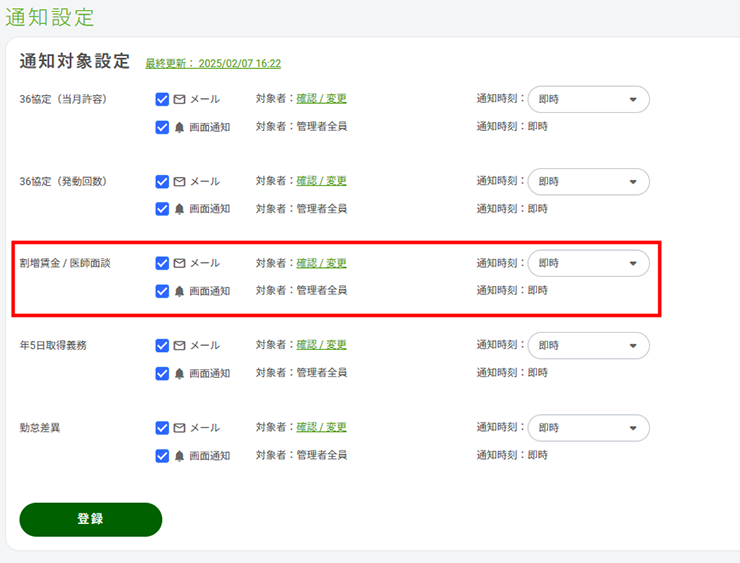740x563 pixels.
Task: Toggle 画面通知 checkbox for 36協定（発動回数）
Action: [x=162, y=209]
